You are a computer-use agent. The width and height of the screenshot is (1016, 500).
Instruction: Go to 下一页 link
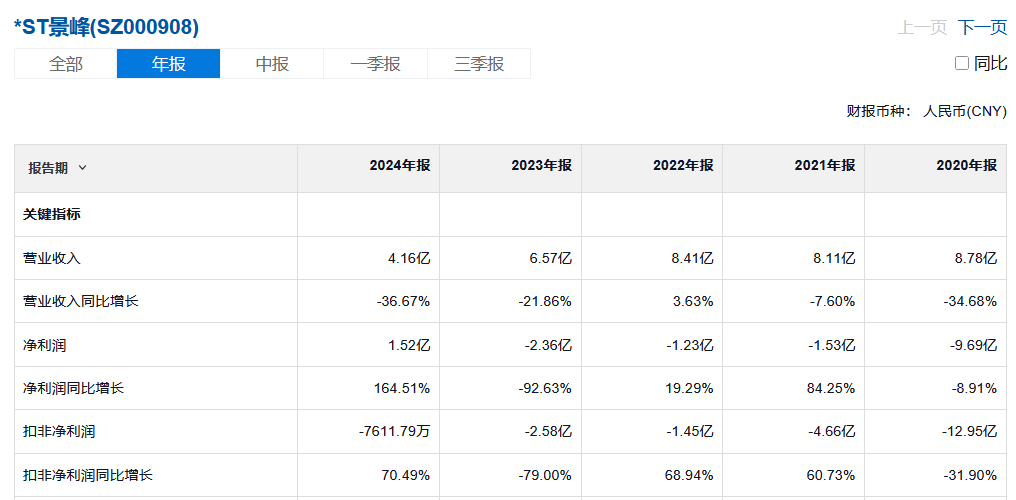point(982,27)
